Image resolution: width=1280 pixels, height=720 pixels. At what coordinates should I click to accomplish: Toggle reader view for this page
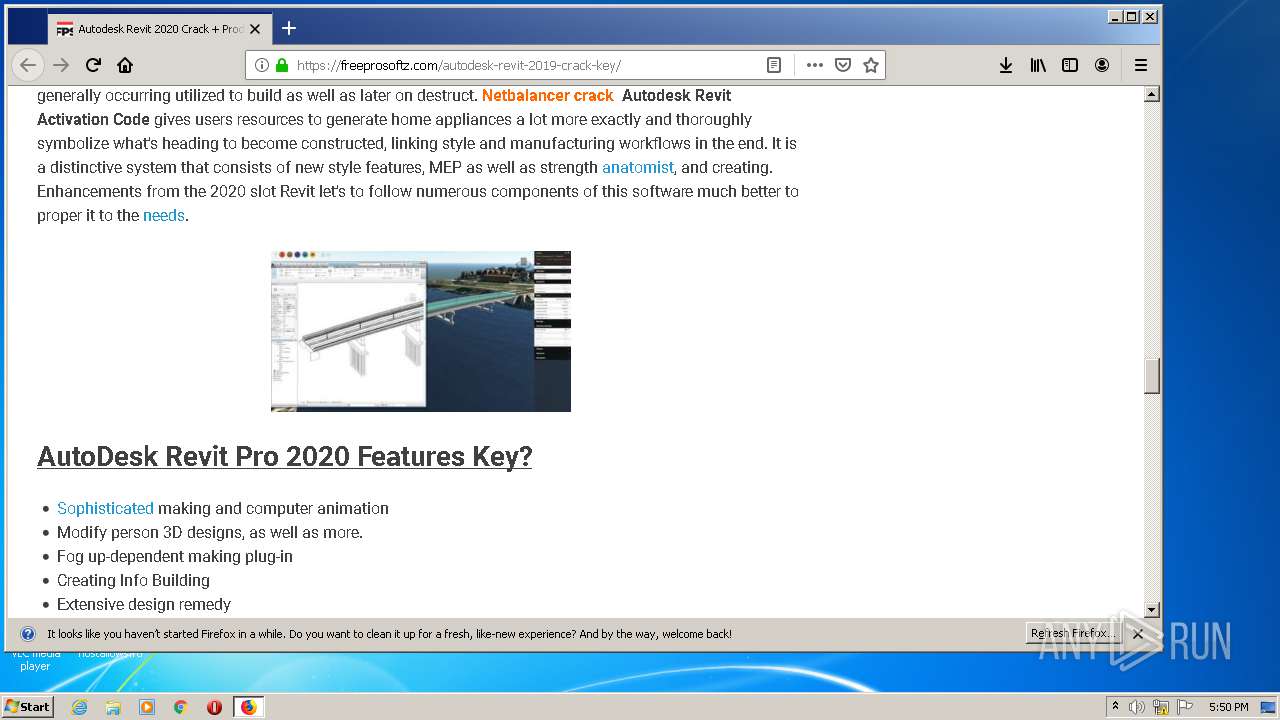pos(774,65)
